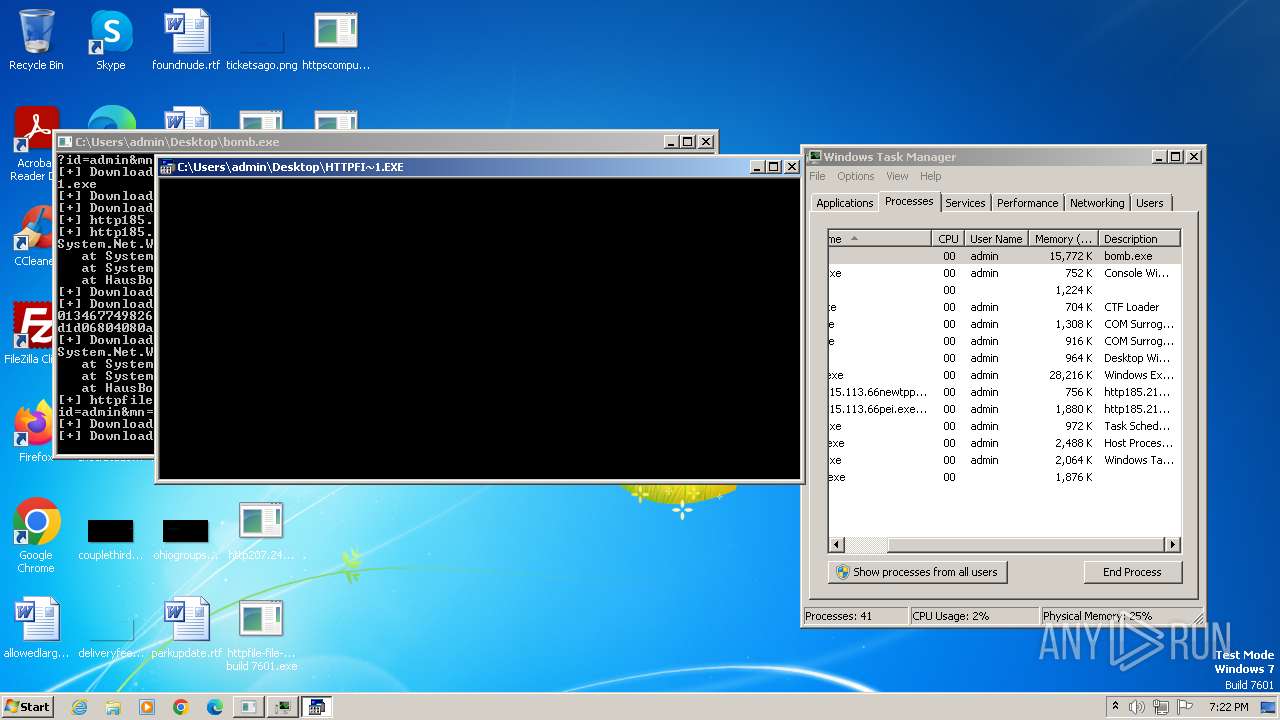Image resolution: width=1280 pixels, height=720 pixels.
Task: Open the View menu in Task Manager
Action: point(897,176)
